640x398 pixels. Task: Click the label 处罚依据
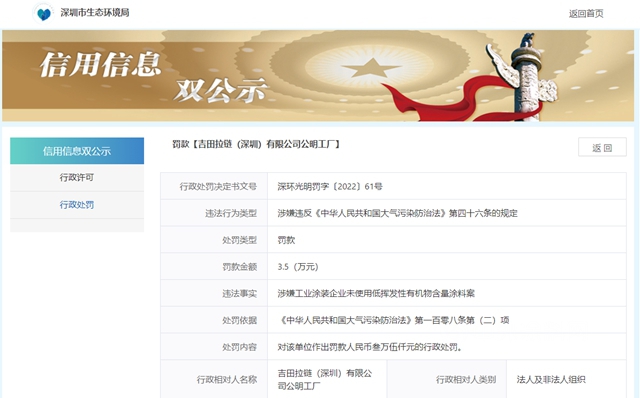240,320
